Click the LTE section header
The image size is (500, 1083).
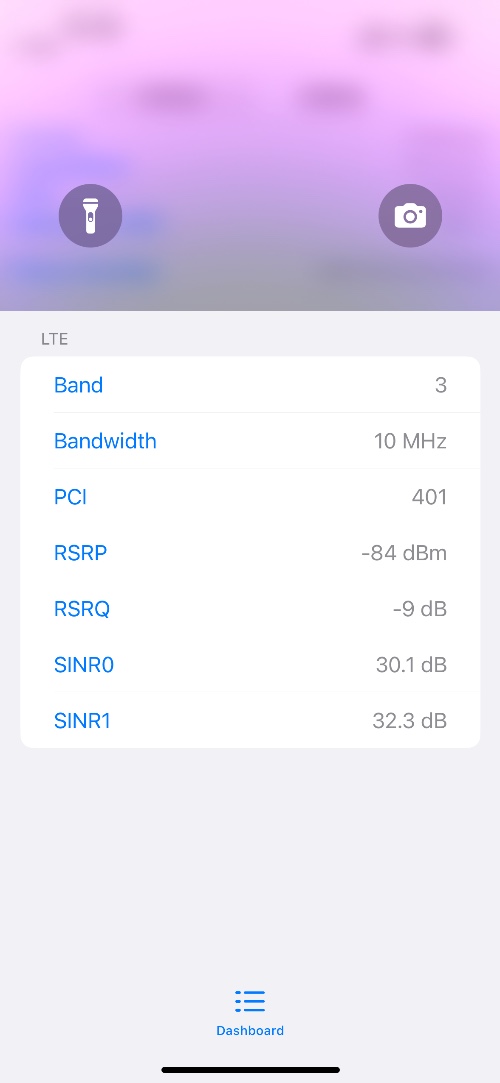point(55,339)
